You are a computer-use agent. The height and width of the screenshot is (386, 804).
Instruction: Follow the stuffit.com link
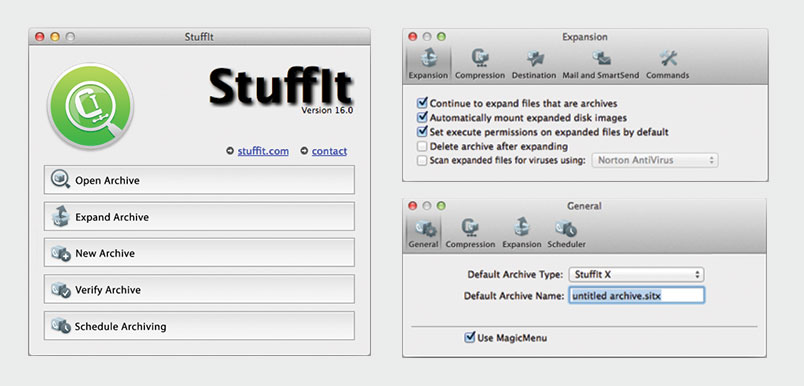(x=263, y=151)
